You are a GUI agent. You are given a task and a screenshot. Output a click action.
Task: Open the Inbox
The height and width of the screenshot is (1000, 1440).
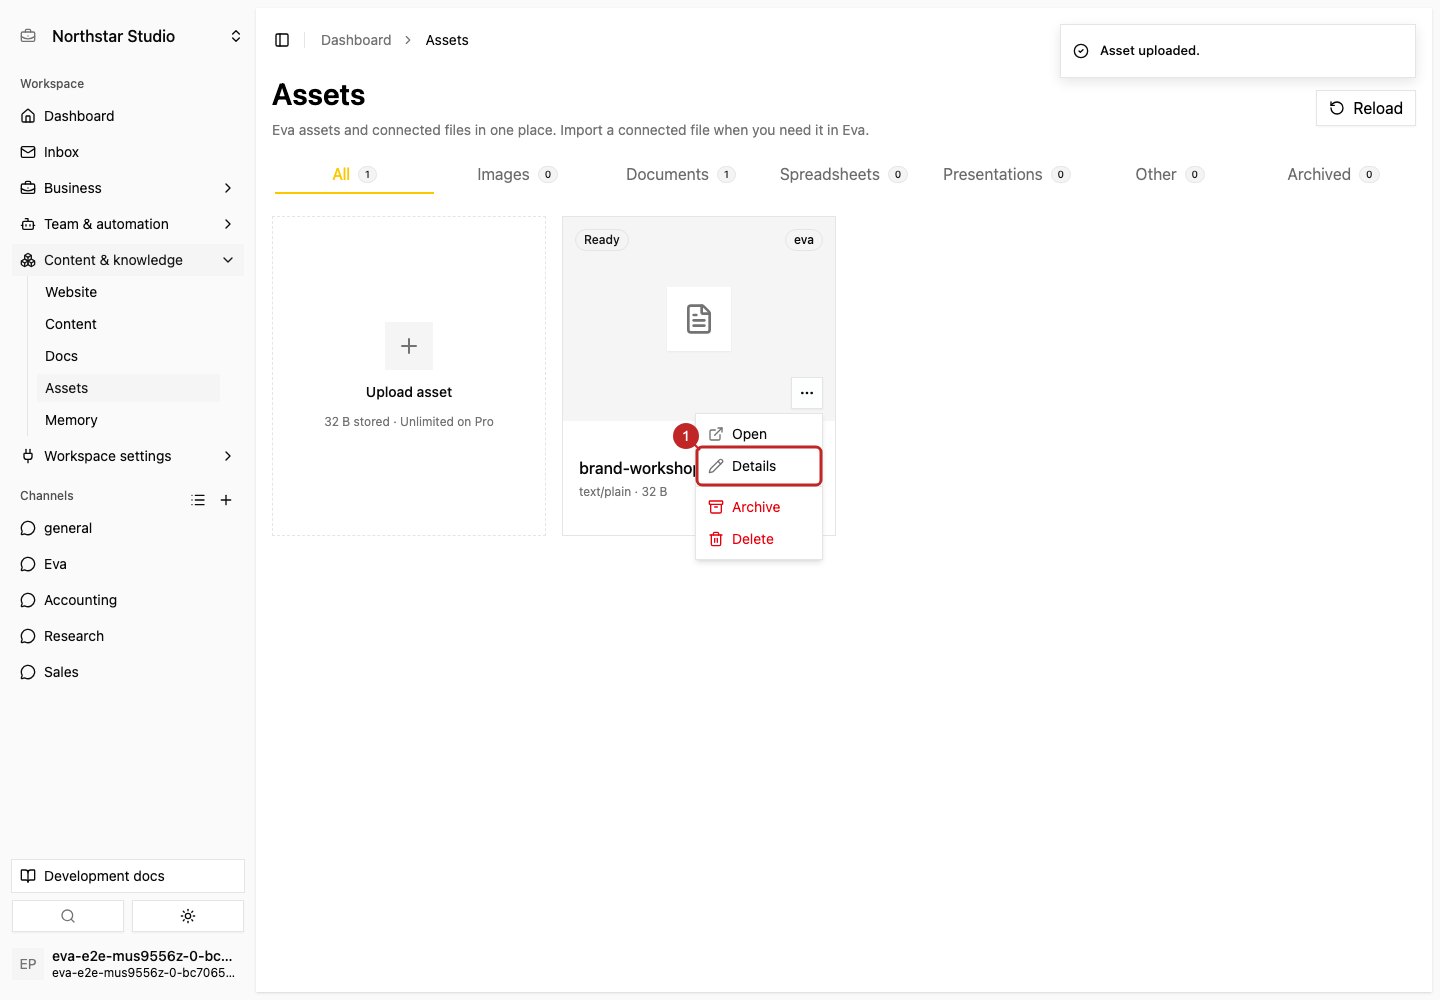pyautogui.click(x=128, y=152)
